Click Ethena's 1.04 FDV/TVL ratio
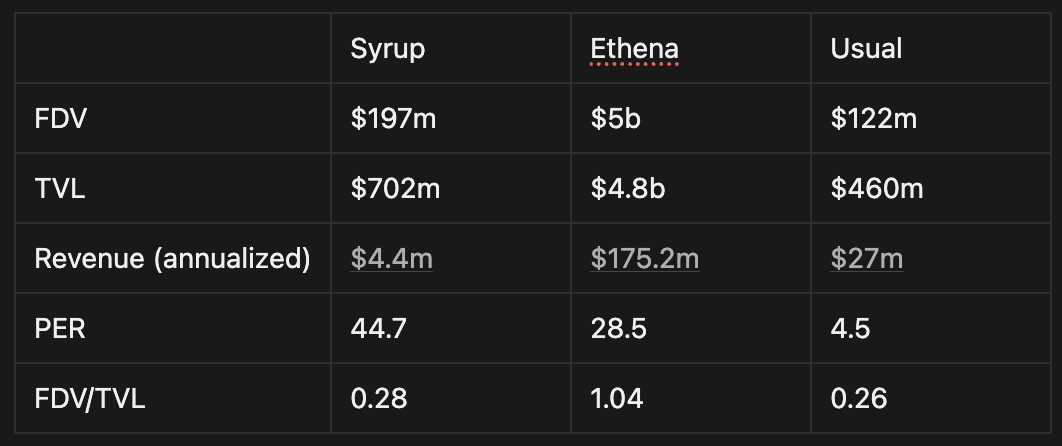Image resolution: width=1062 pixels, height=446 pixels. point(616,399)
